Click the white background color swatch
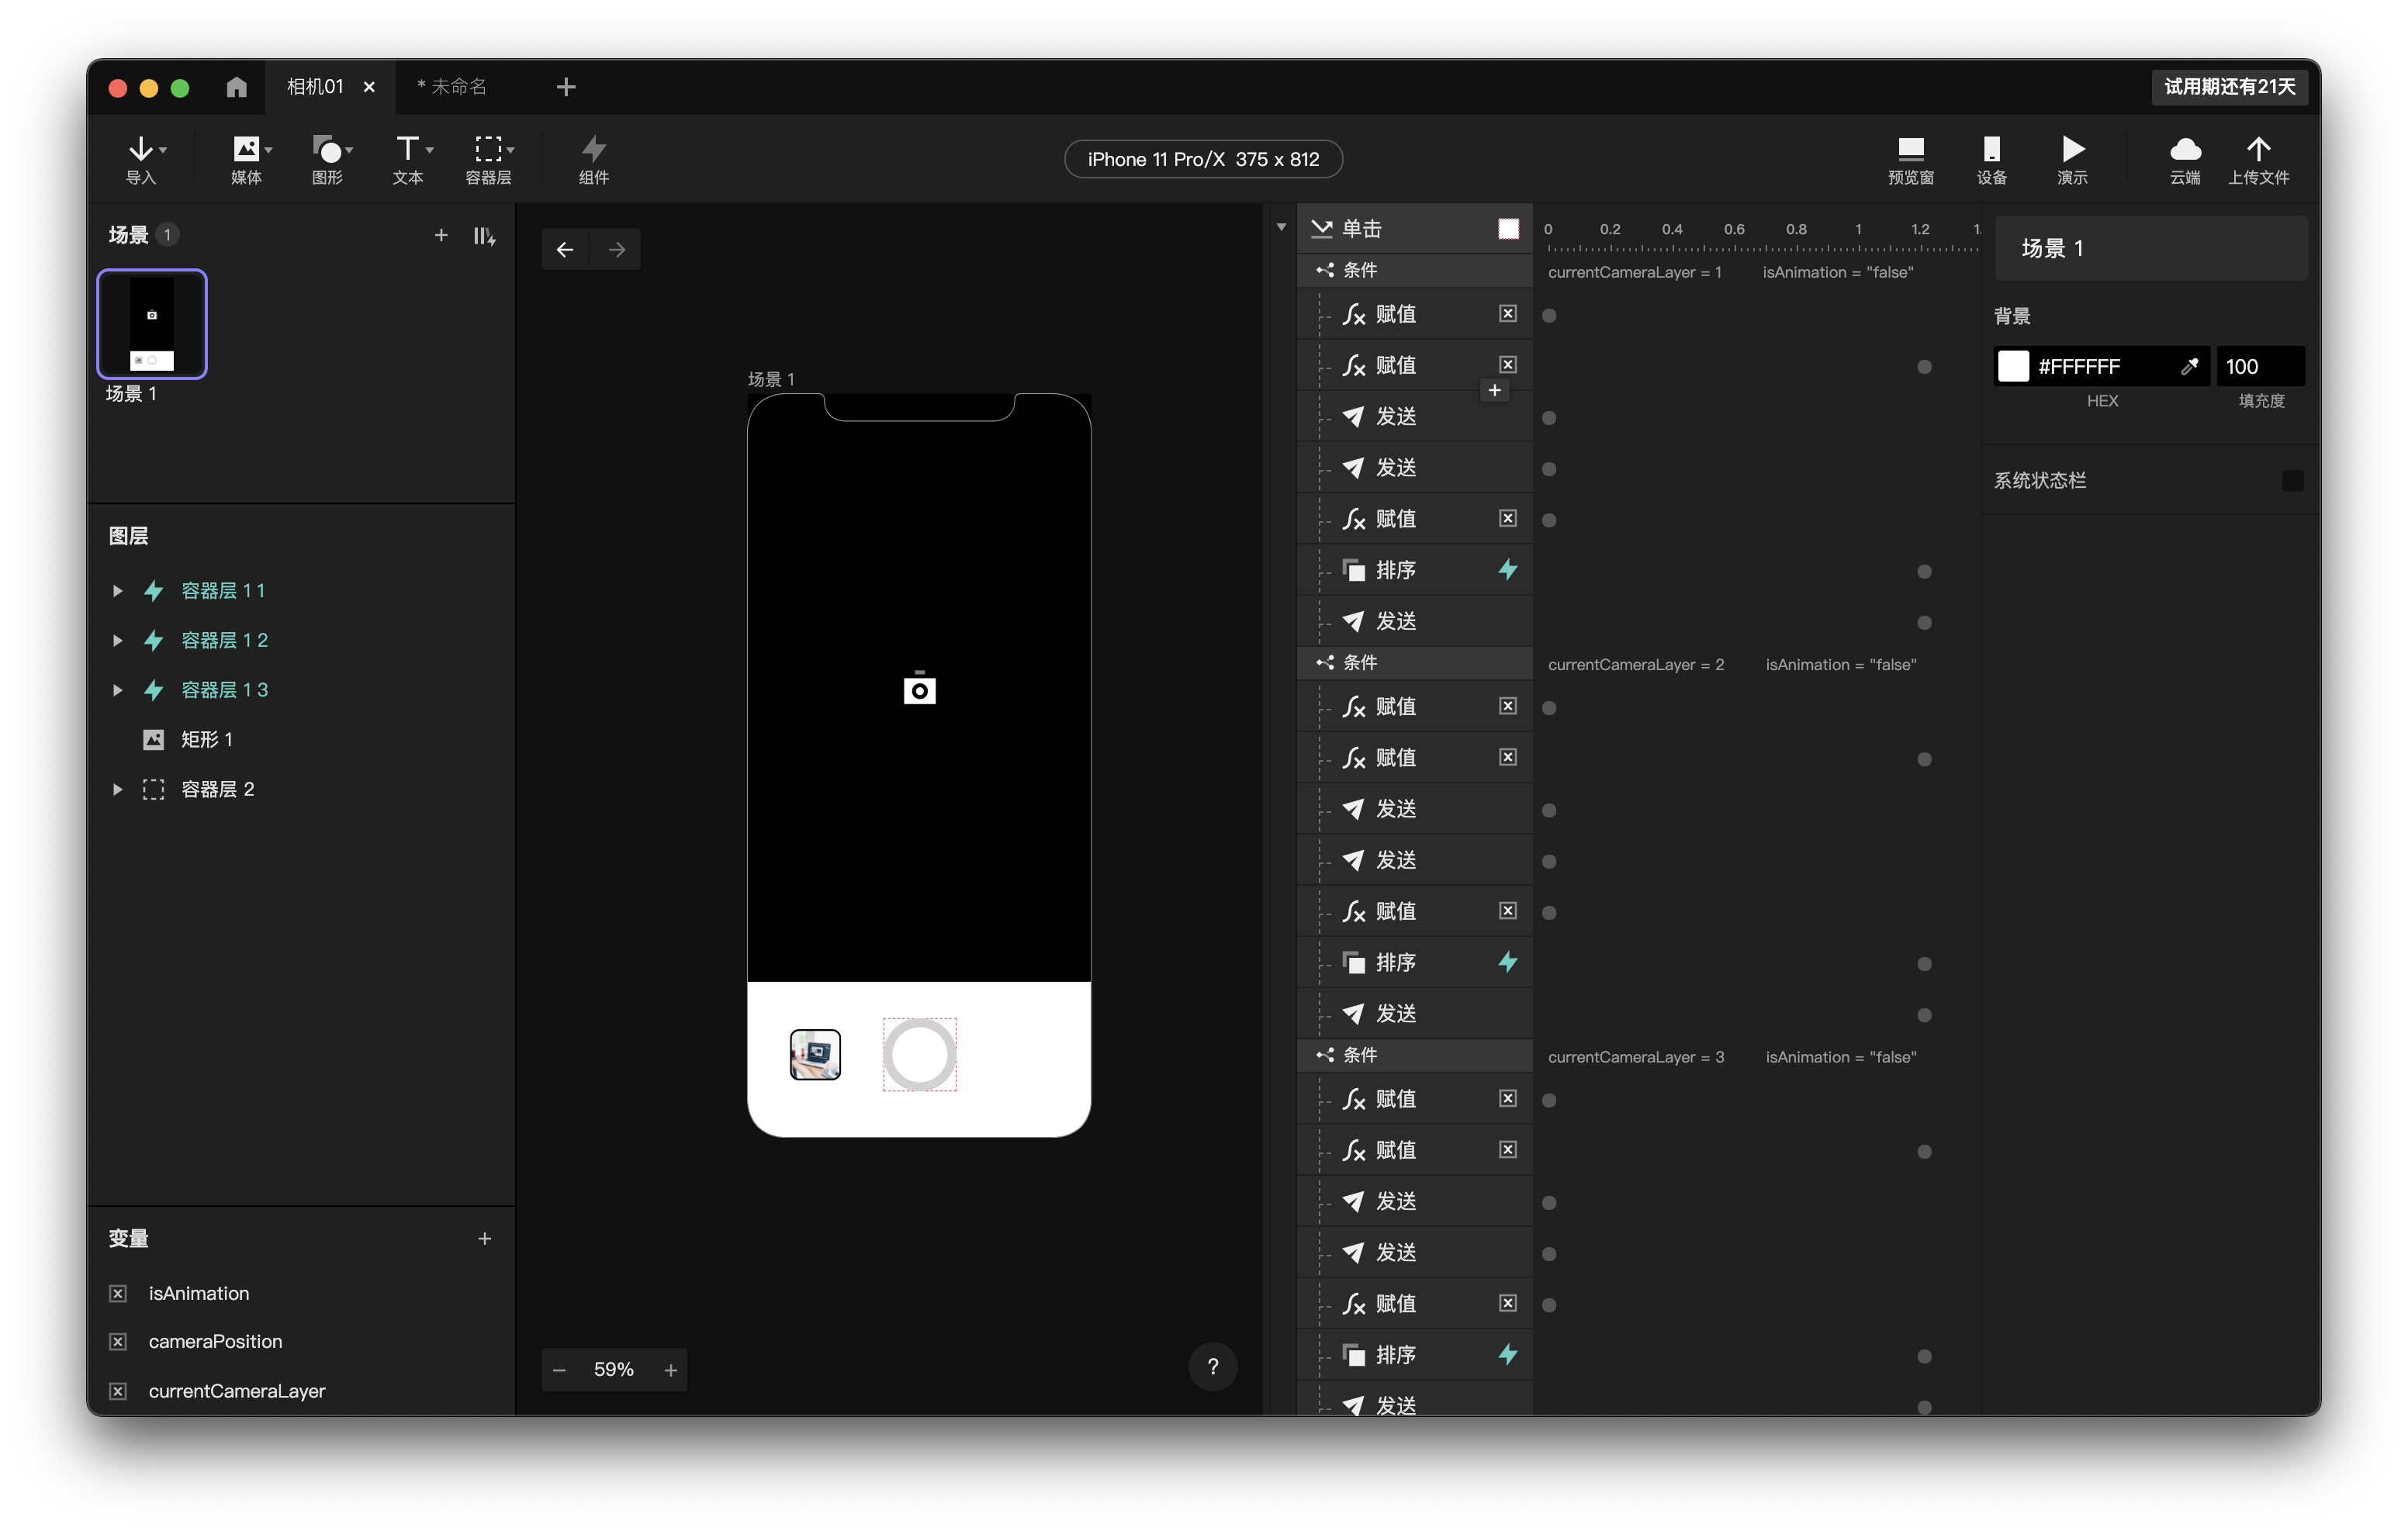This screenshot has height=1531, width=2408. coord(2013,366)
